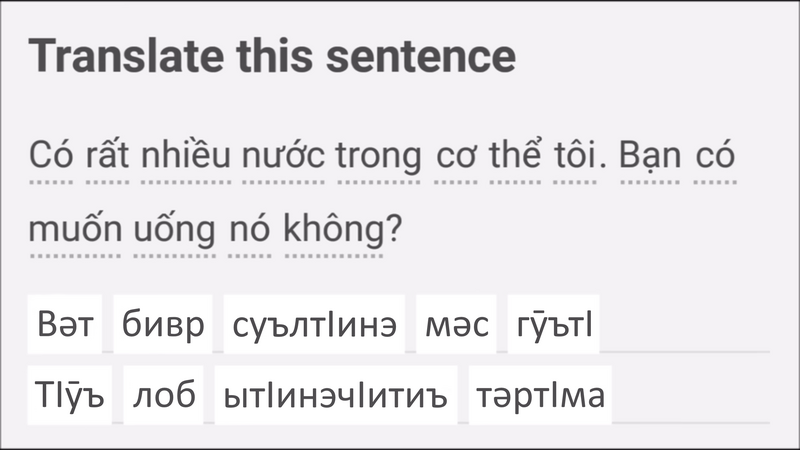The height and width of the screenshot is (450, 800).
Task: Choose the "мәс" word tile
Action: (456, 325)
